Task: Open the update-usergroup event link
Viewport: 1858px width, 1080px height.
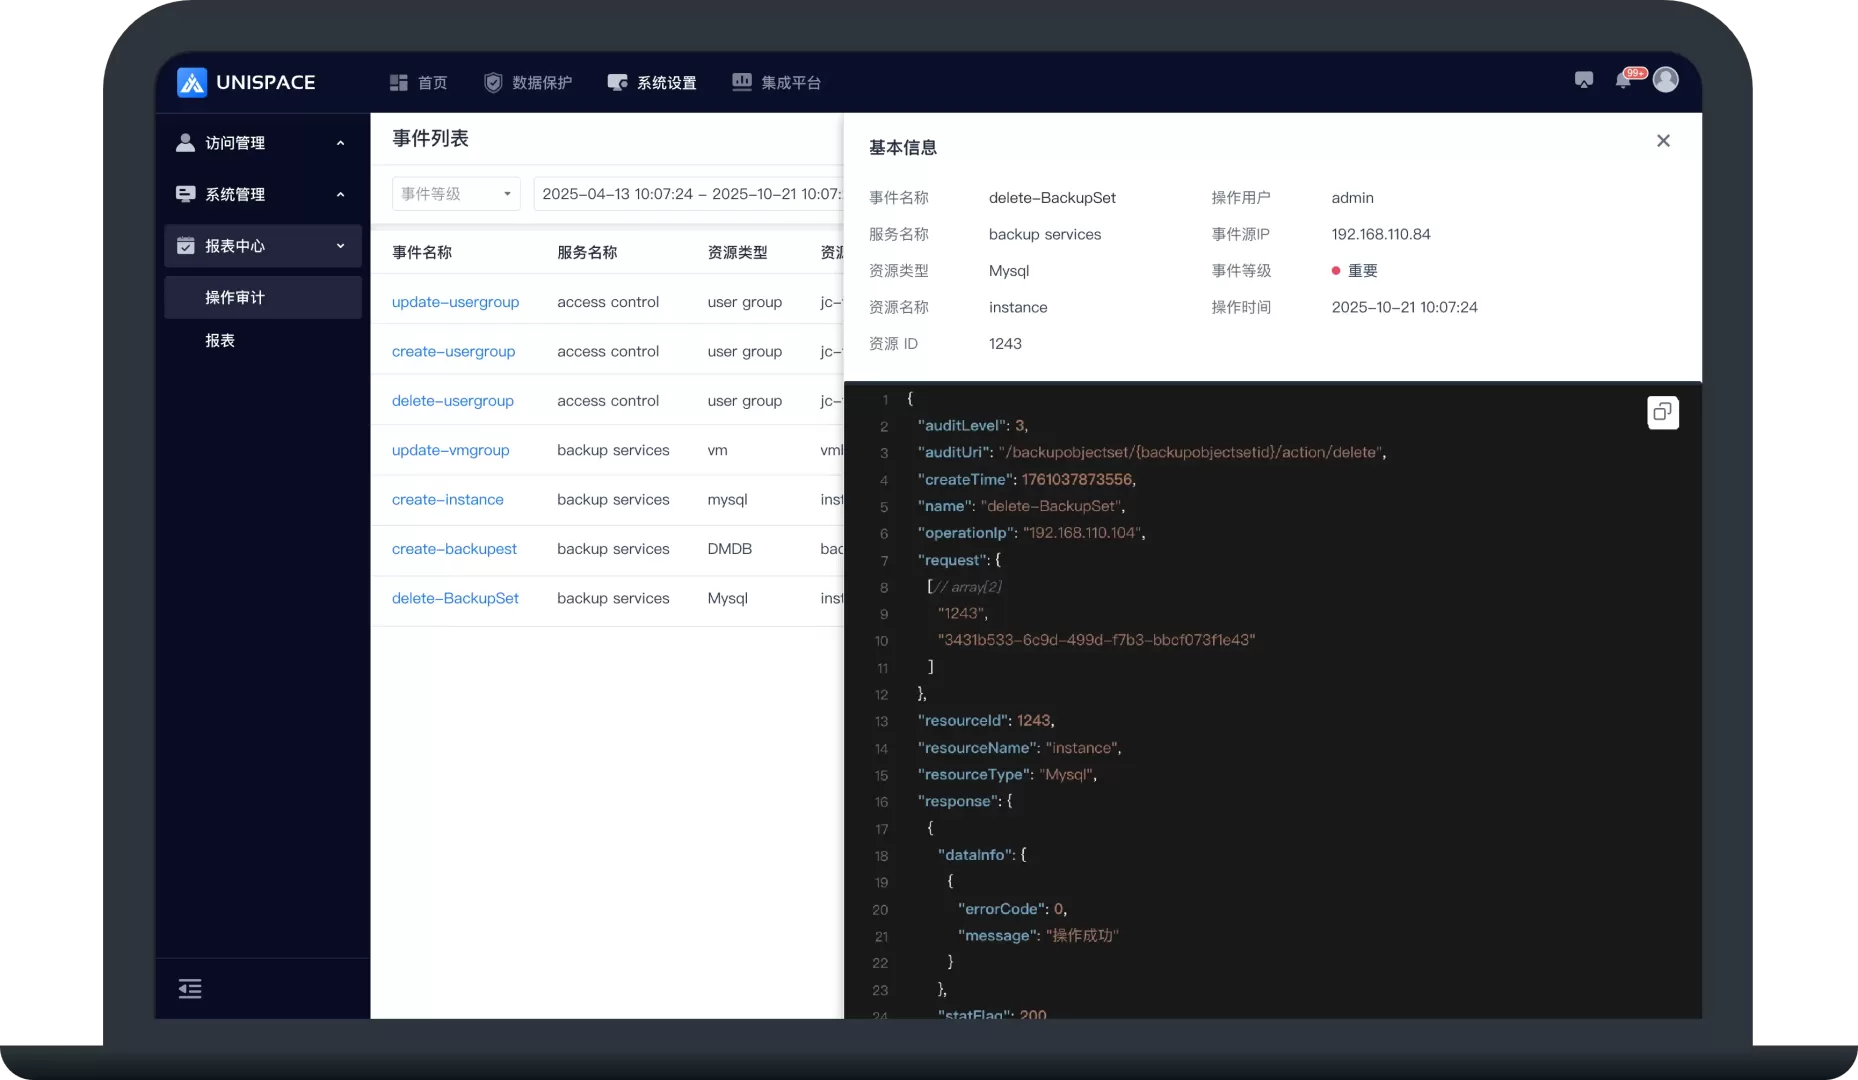Action: 455,302
